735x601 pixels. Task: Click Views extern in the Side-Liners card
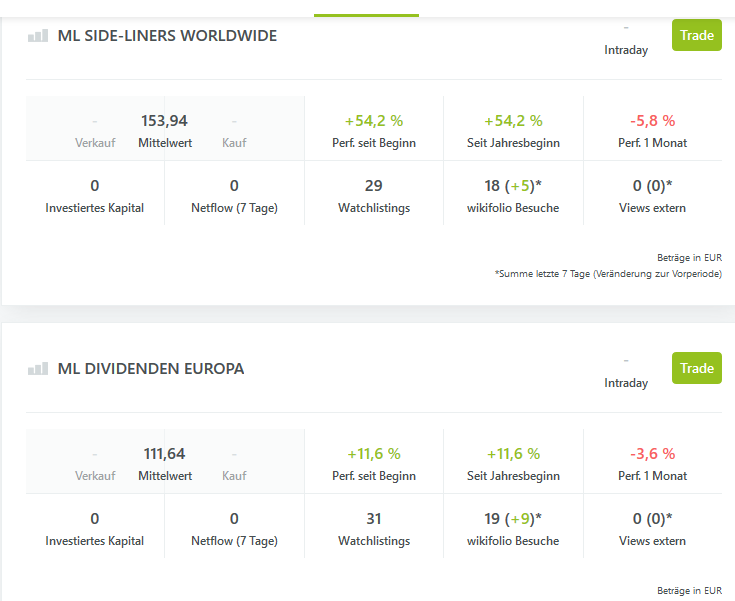[652, 207]
